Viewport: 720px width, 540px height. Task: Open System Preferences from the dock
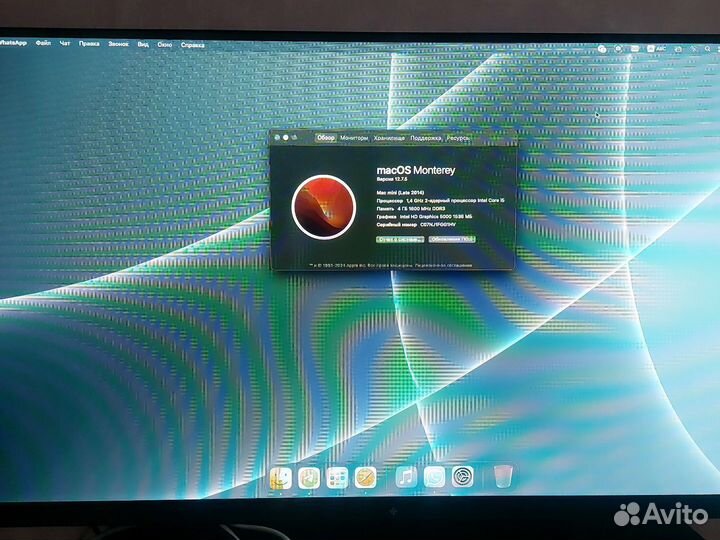pyautogui.click(x=462, y=477)
